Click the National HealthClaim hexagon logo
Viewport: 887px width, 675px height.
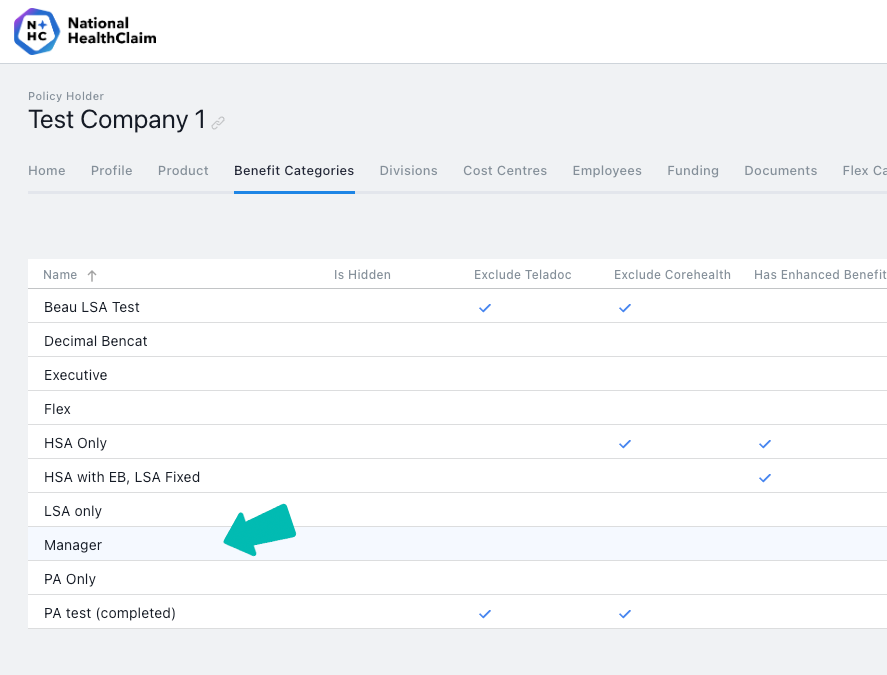coord(37,31)
